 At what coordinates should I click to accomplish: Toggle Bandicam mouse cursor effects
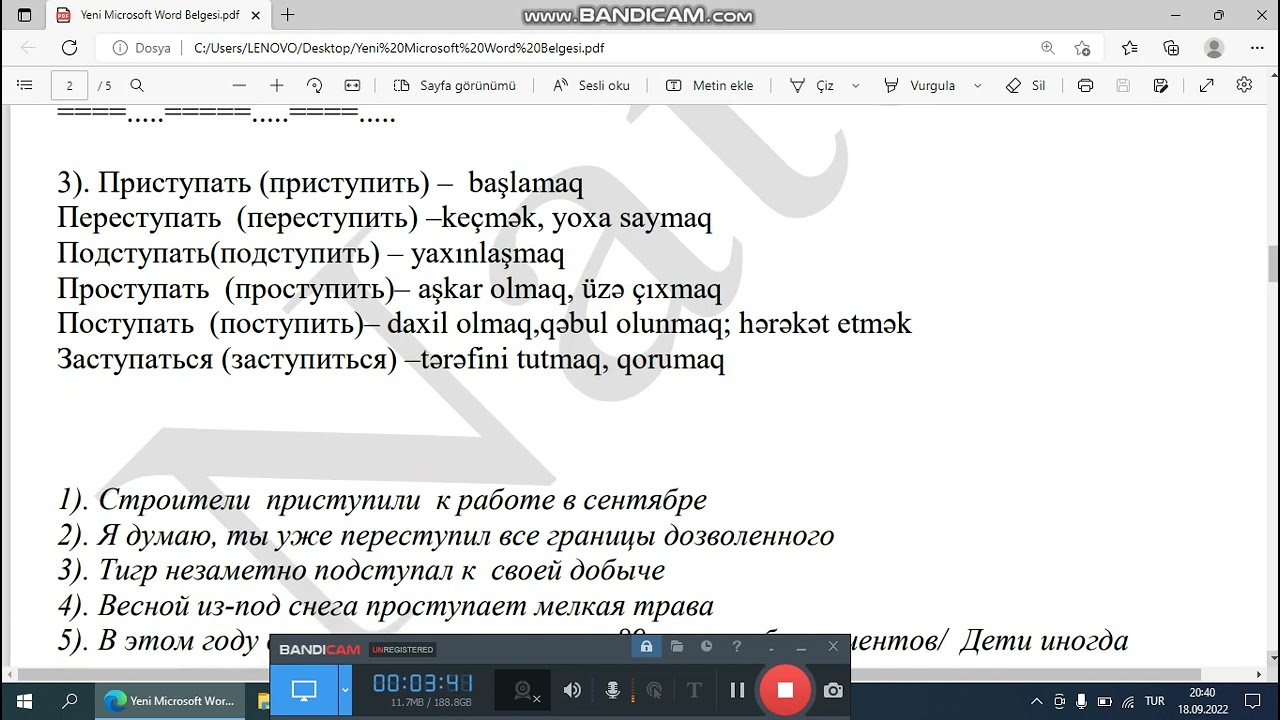(x=654, y=690)
